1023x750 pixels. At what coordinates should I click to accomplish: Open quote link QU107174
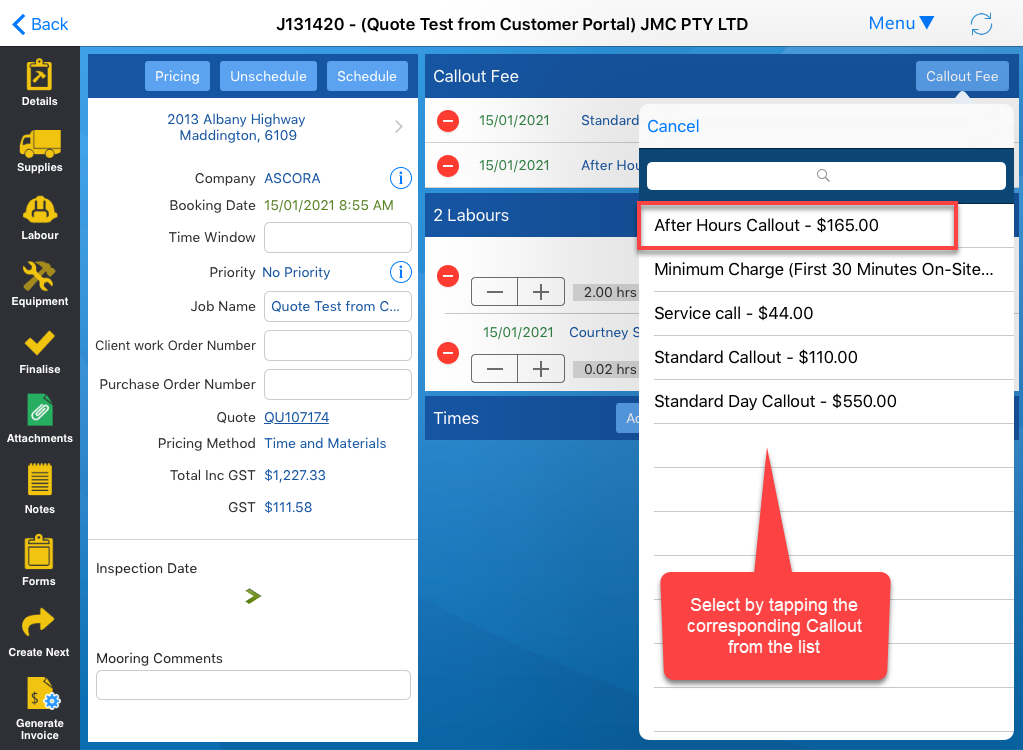coord(296,417)
